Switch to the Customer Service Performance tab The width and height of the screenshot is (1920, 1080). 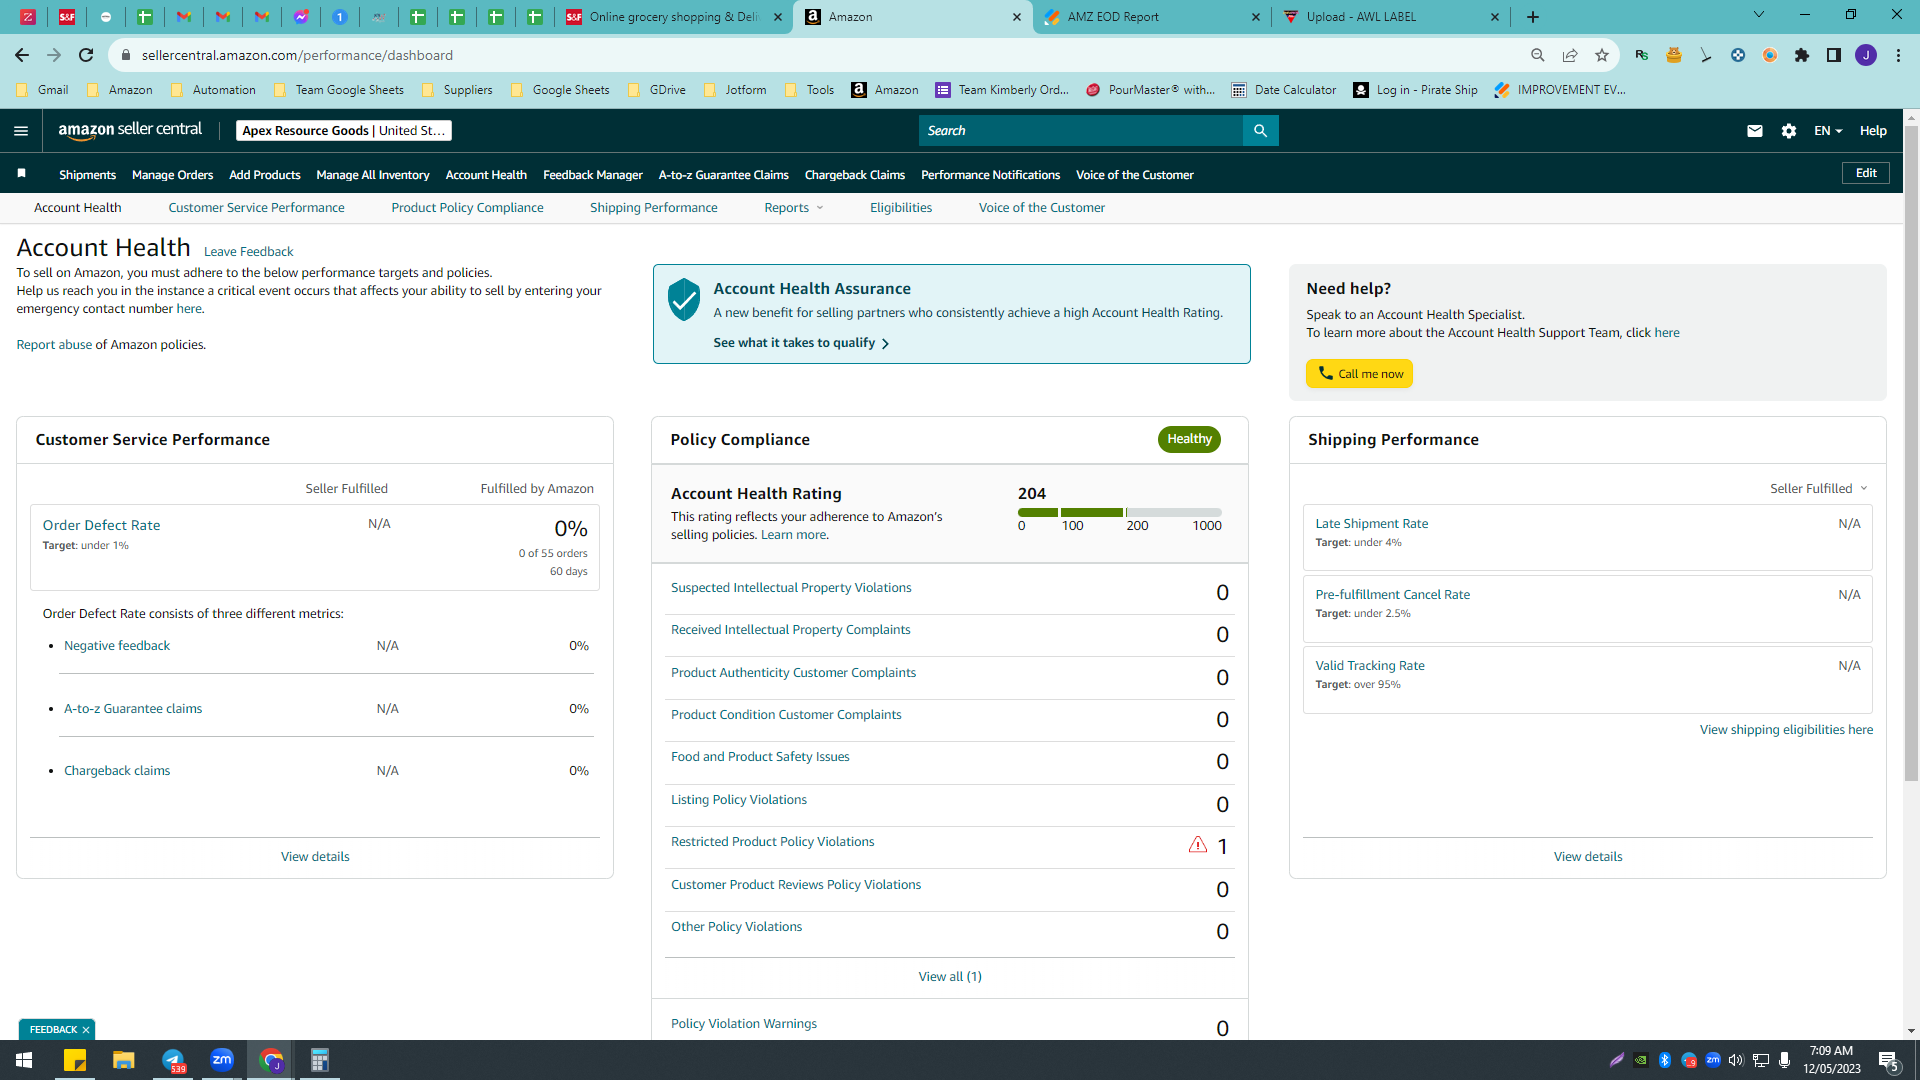click(x=256, y=208)
